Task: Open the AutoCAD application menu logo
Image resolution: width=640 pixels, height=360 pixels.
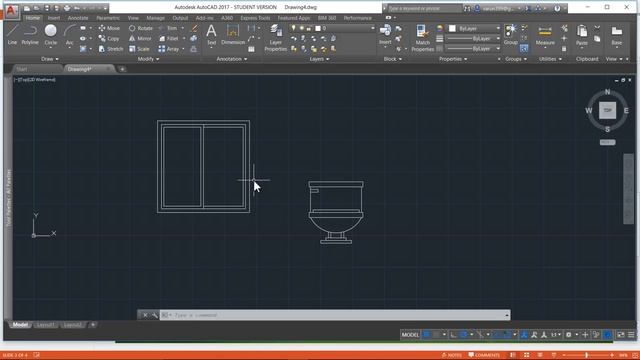Action: pyautogui.click(x=11, y=11)
